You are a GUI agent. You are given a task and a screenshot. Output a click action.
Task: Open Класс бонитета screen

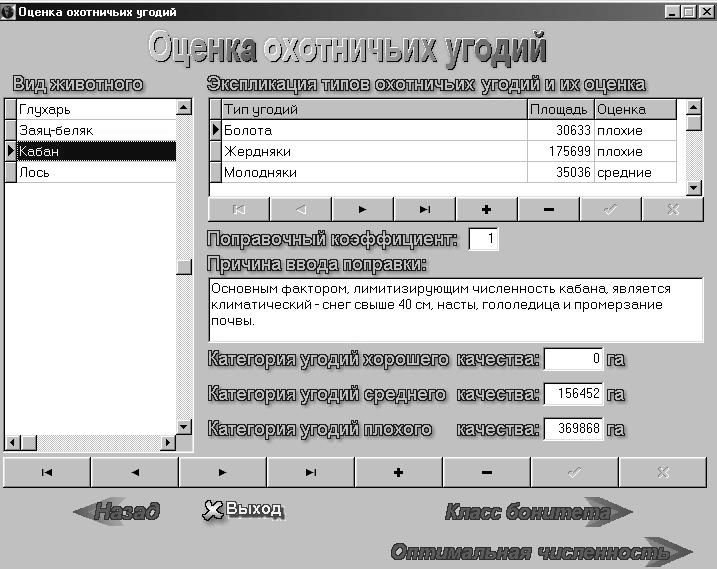539,512
